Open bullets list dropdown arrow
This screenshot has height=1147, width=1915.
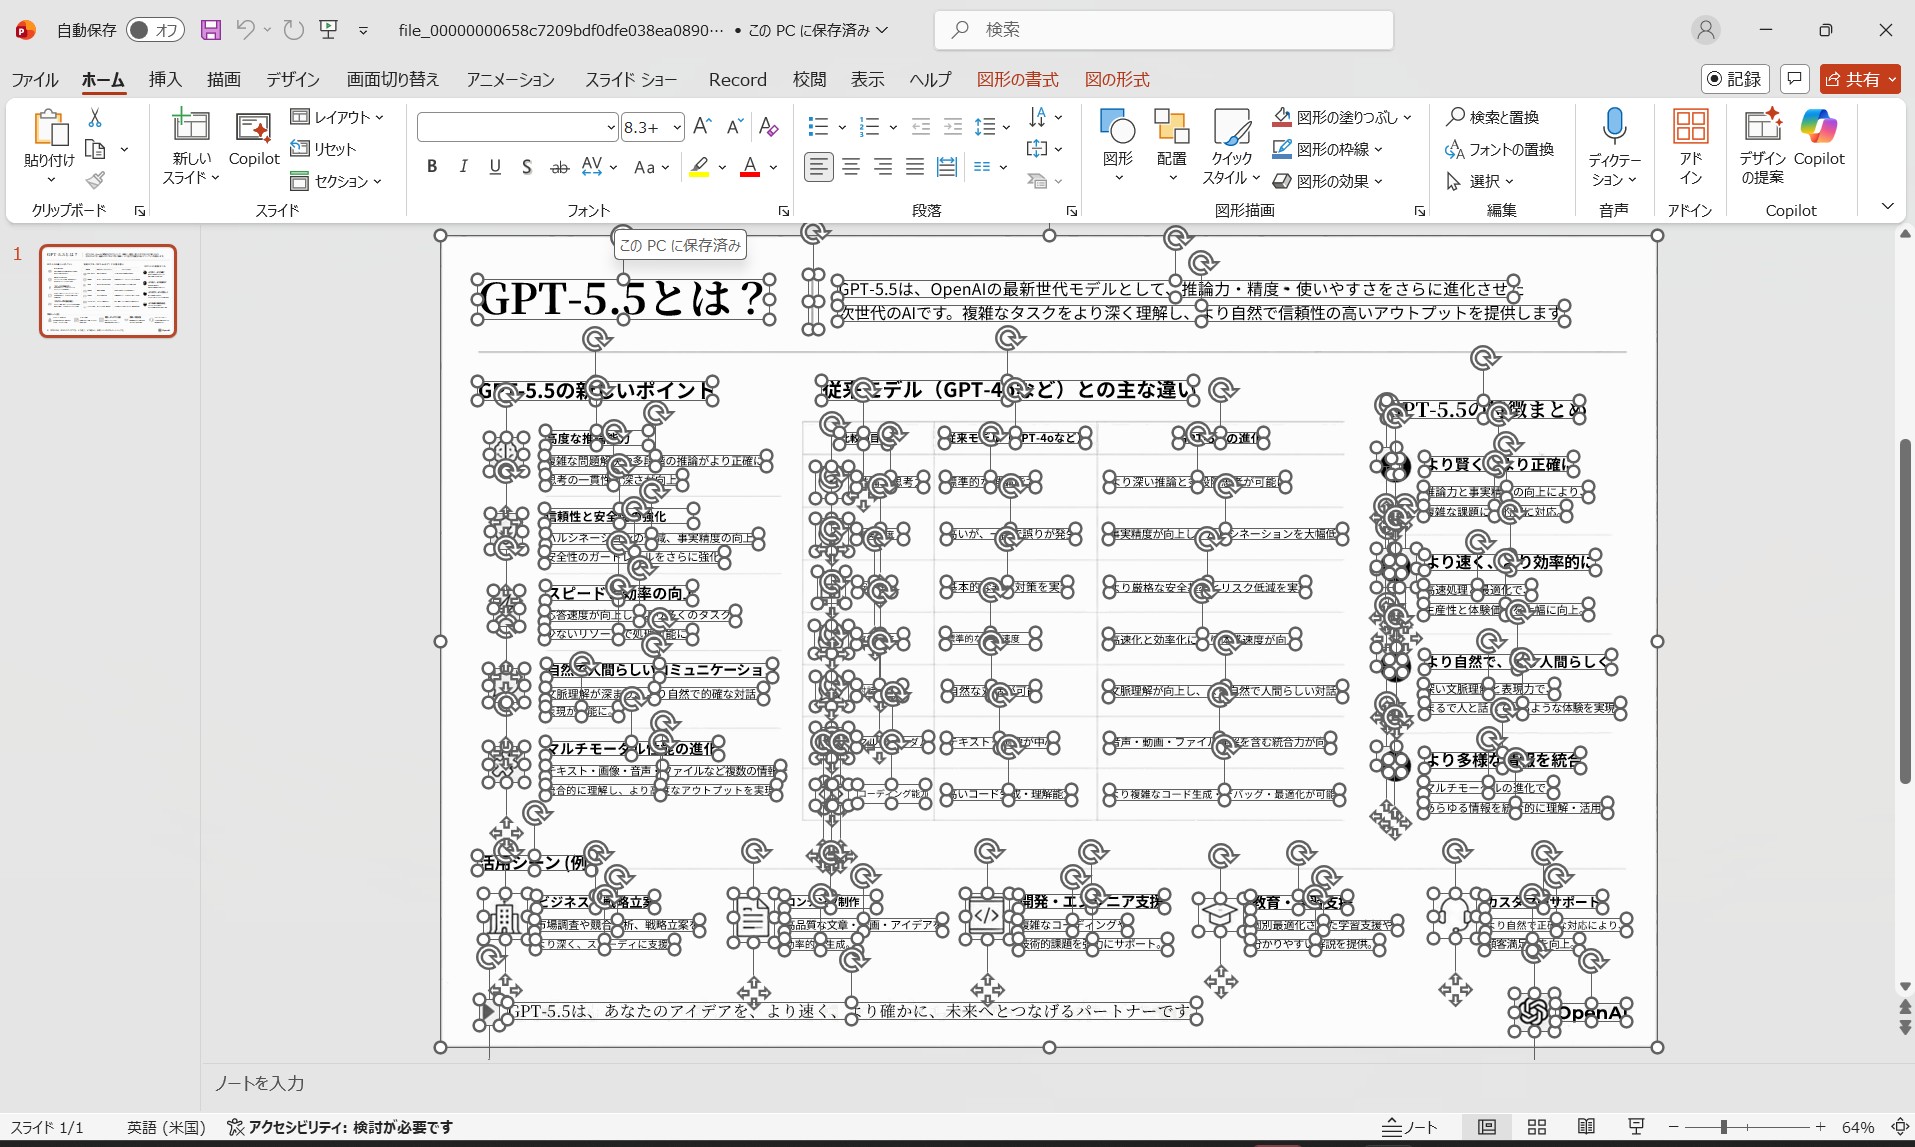point(842,127)
